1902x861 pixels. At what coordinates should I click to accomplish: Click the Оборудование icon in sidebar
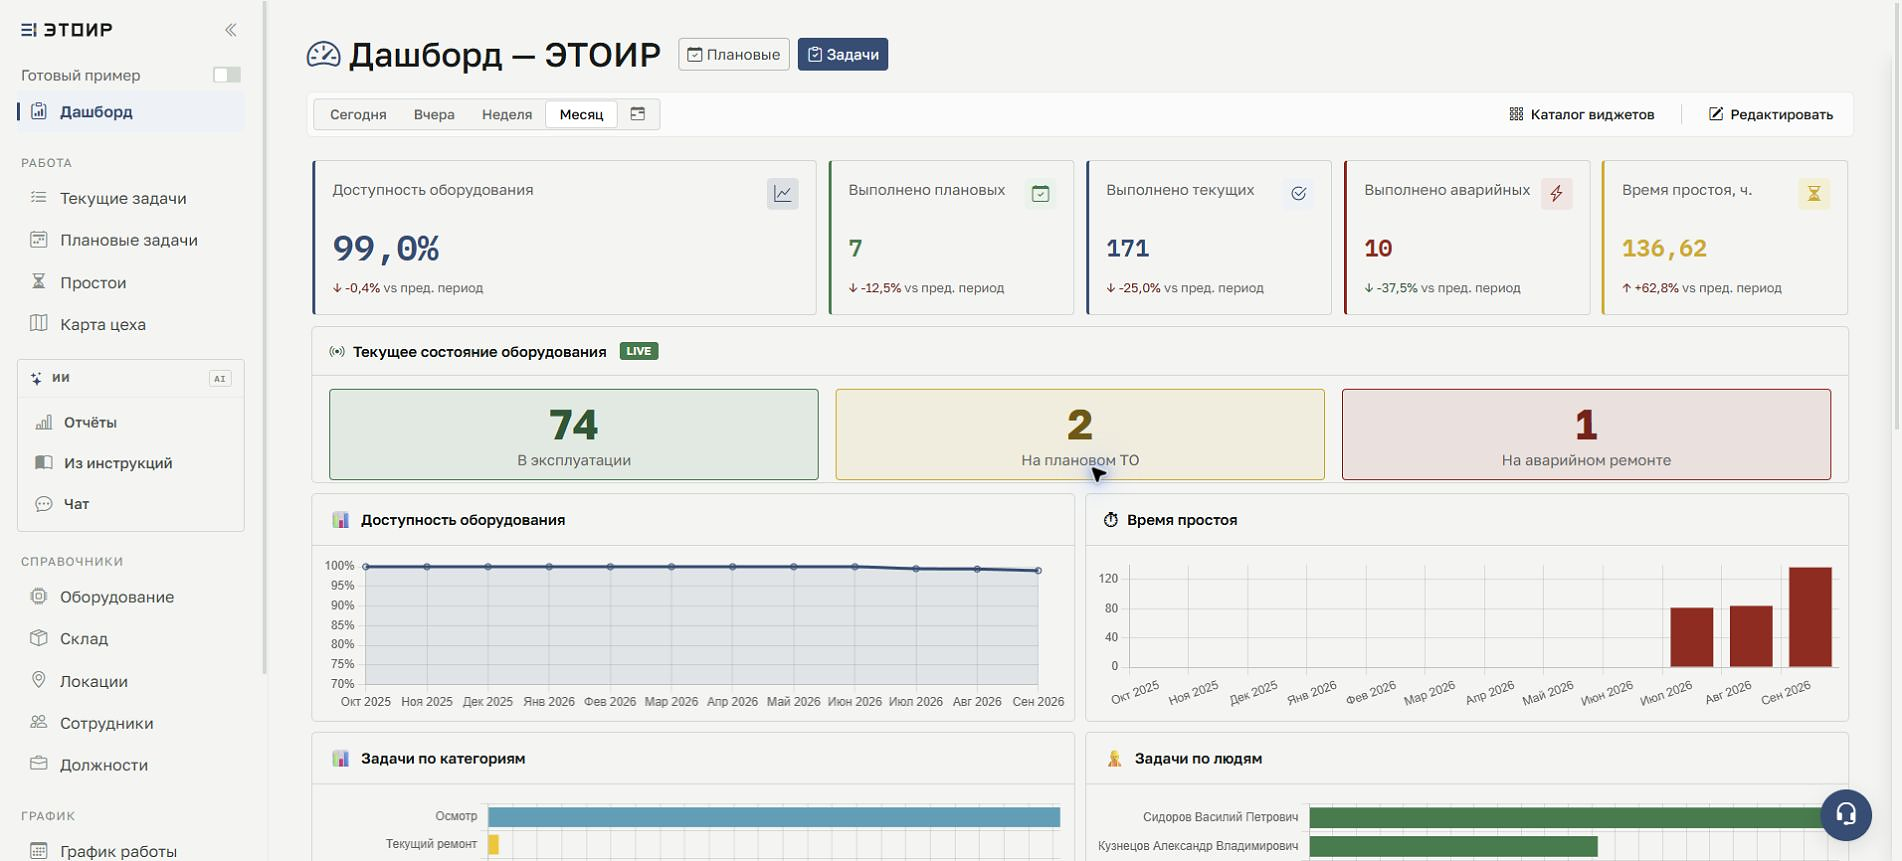click(x=39, y=596)
